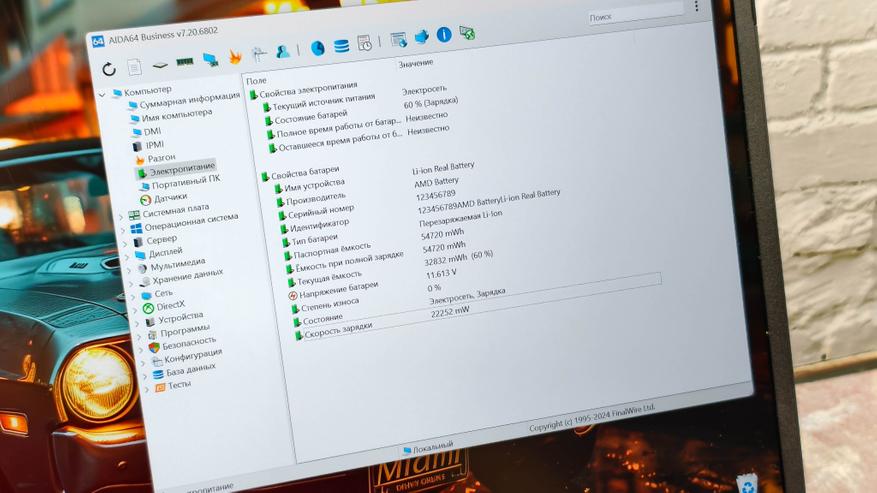
Task: Select the Состояние батареи row
Action: point(311,116)
